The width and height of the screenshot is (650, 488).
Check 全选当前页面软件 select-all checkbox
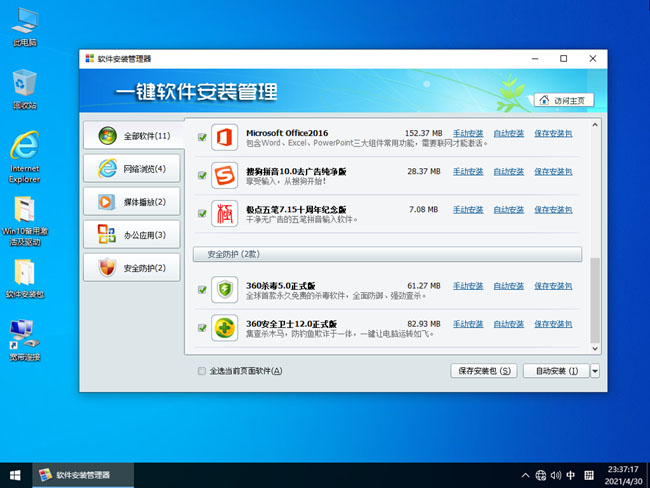point(202,371)
